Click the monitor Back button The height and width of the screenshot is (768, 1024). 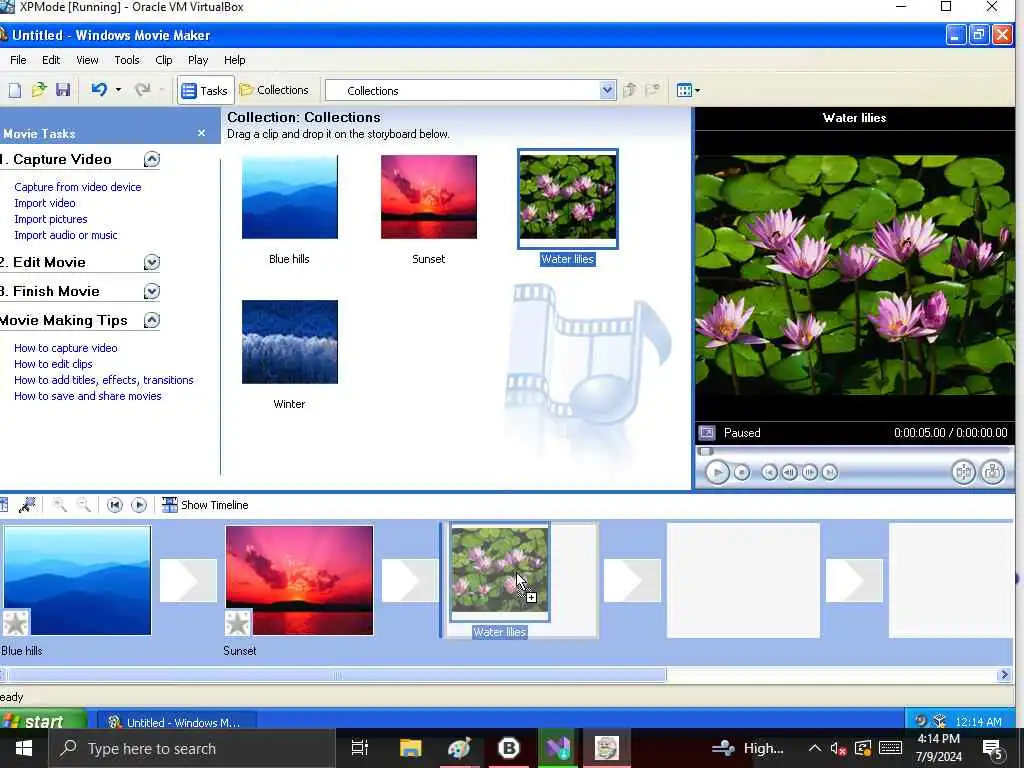[769, 472]
